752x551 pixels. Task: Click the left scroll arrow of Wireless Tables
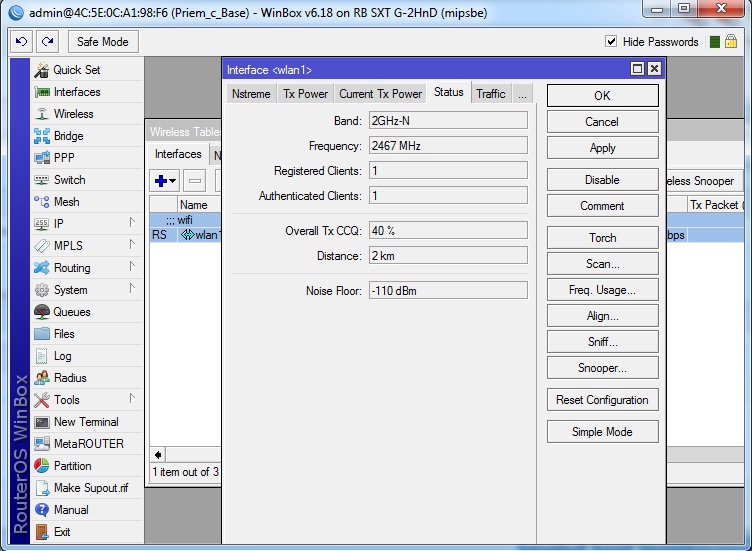click(158, 454)
